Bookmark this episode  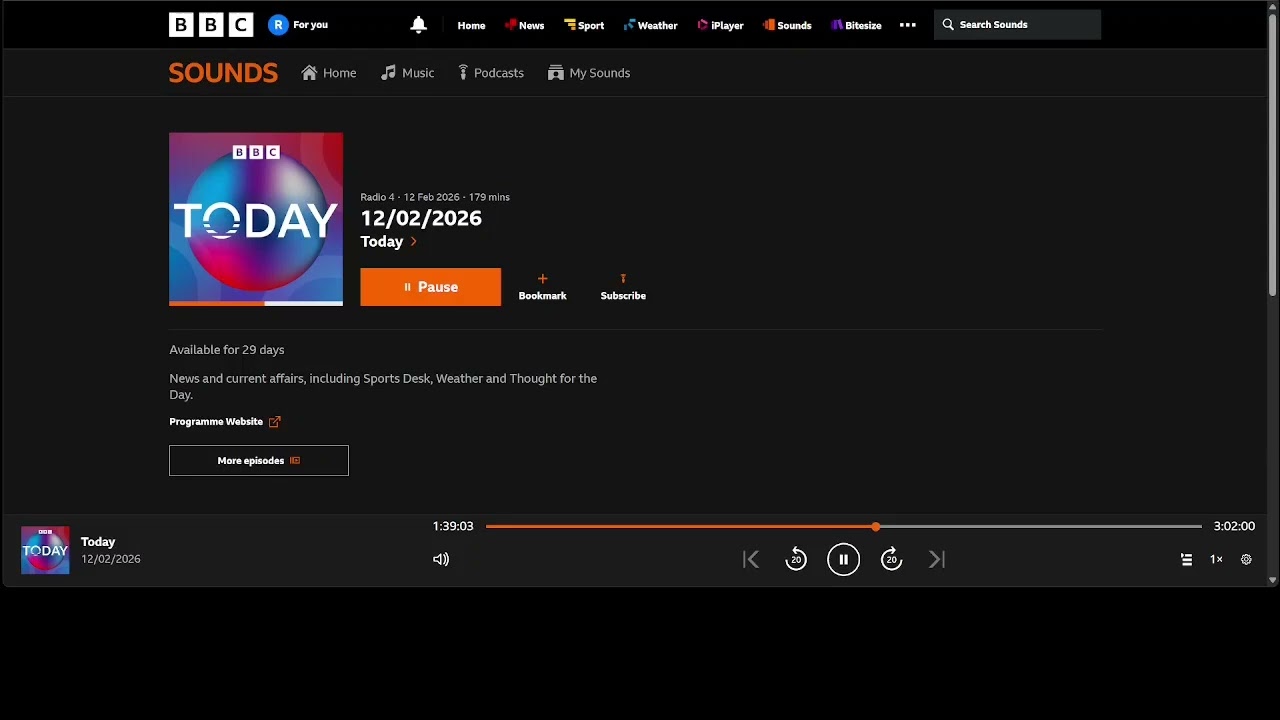pyautogui.click(x=542, y=287)
